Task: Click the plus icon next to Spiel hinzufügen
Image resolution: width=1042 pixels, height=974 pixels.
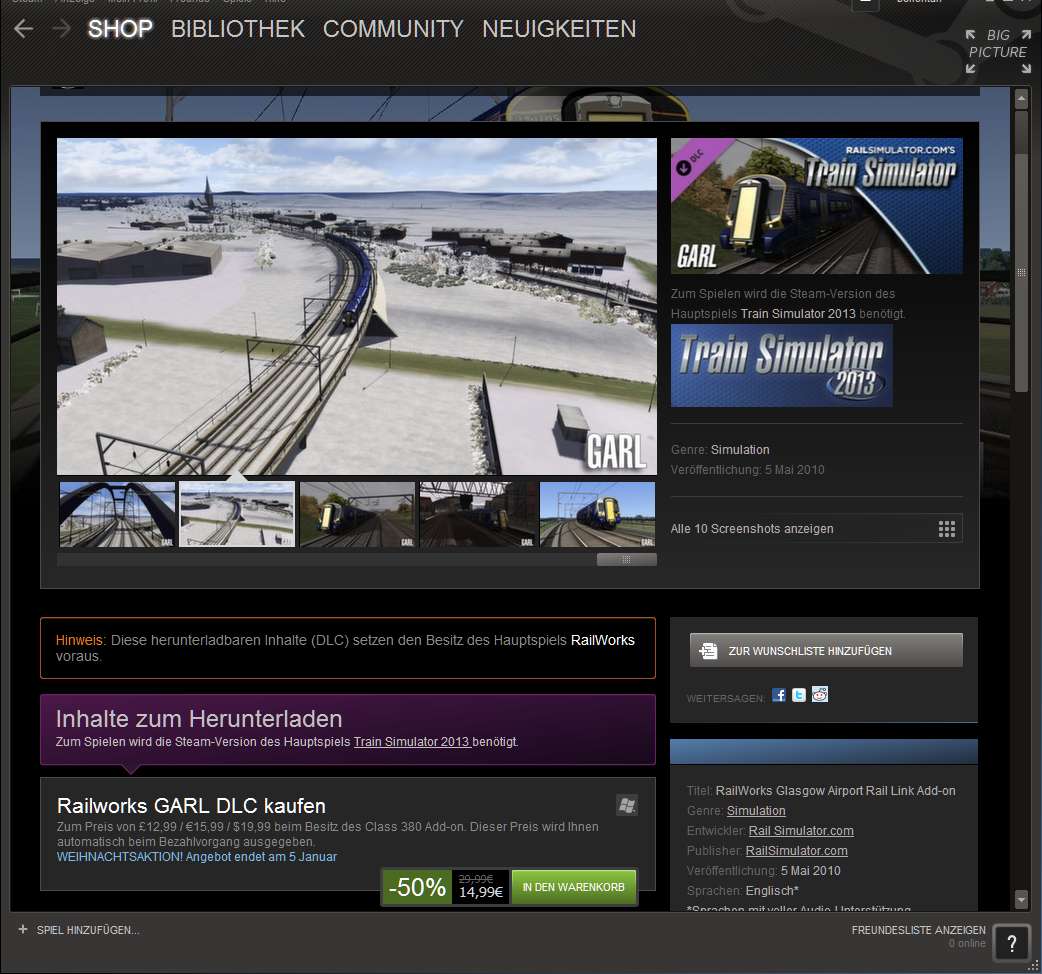Action: click(x=23, y=929)
